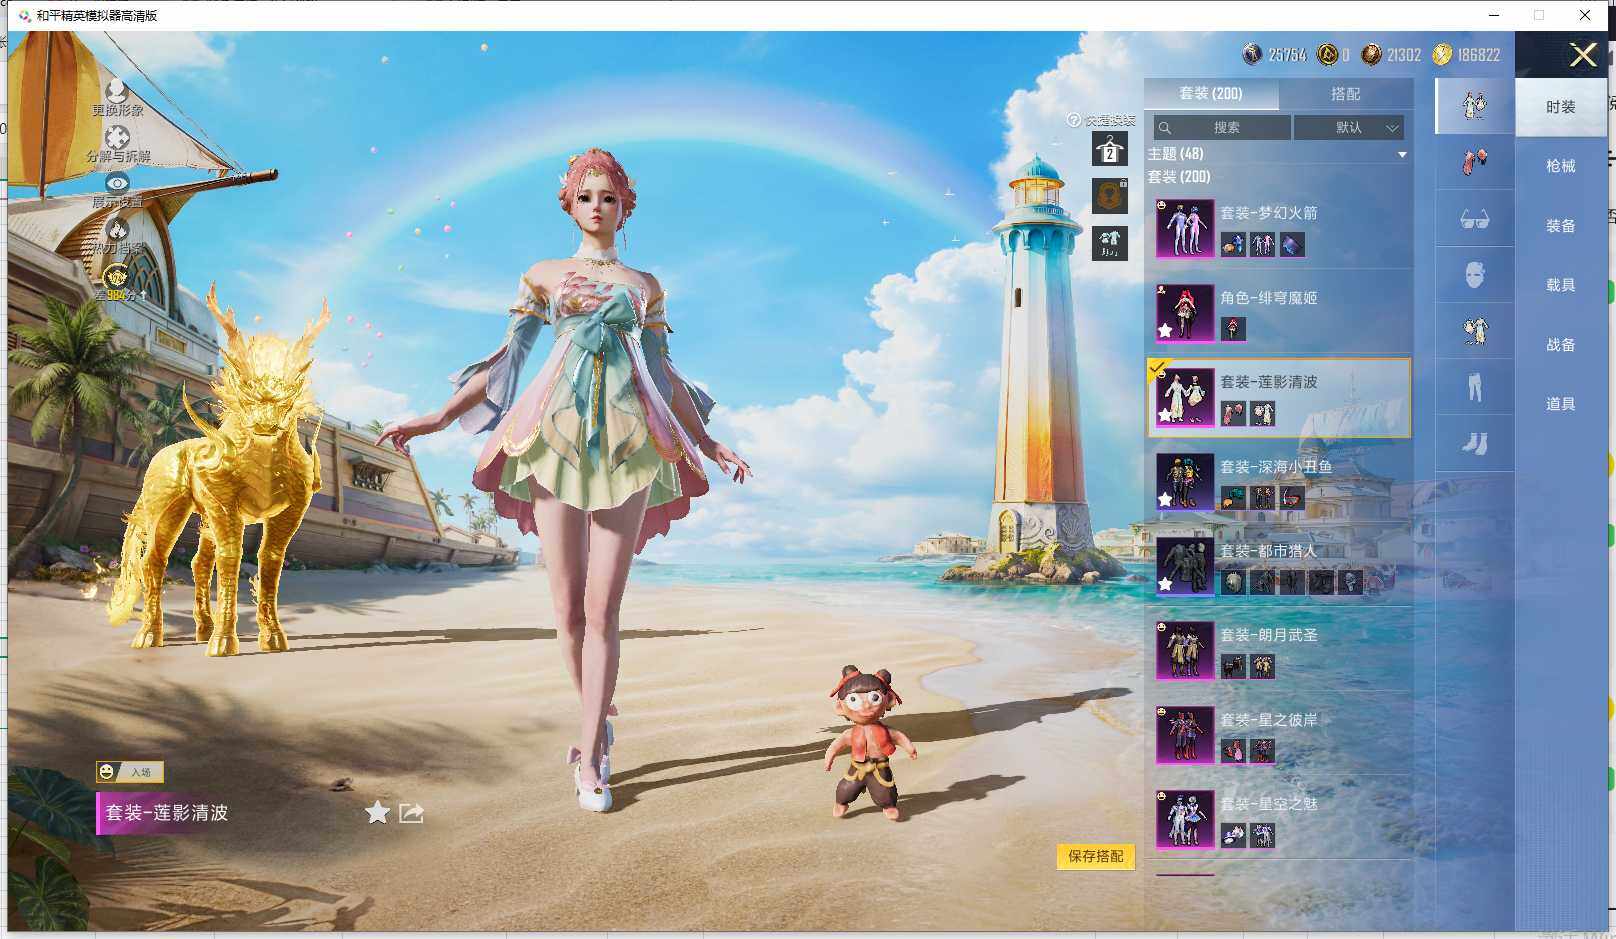Click the first item icon under 朗月武圣

coord(1233,667)
